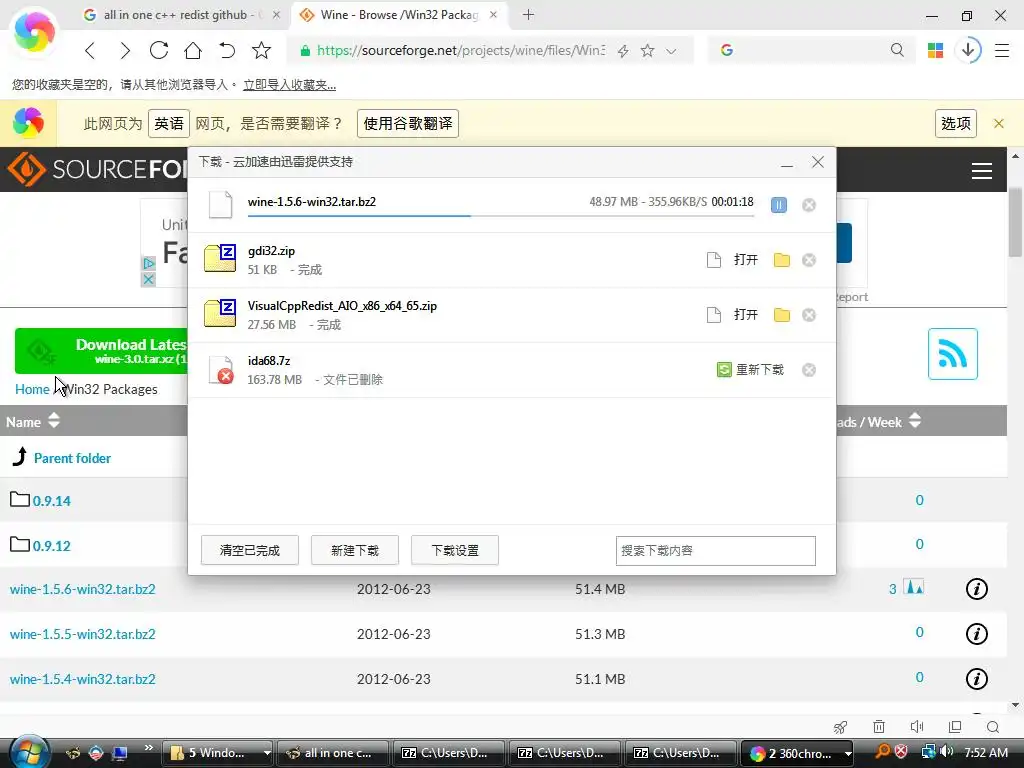Open the gdi32.zip file

(745, 260)
